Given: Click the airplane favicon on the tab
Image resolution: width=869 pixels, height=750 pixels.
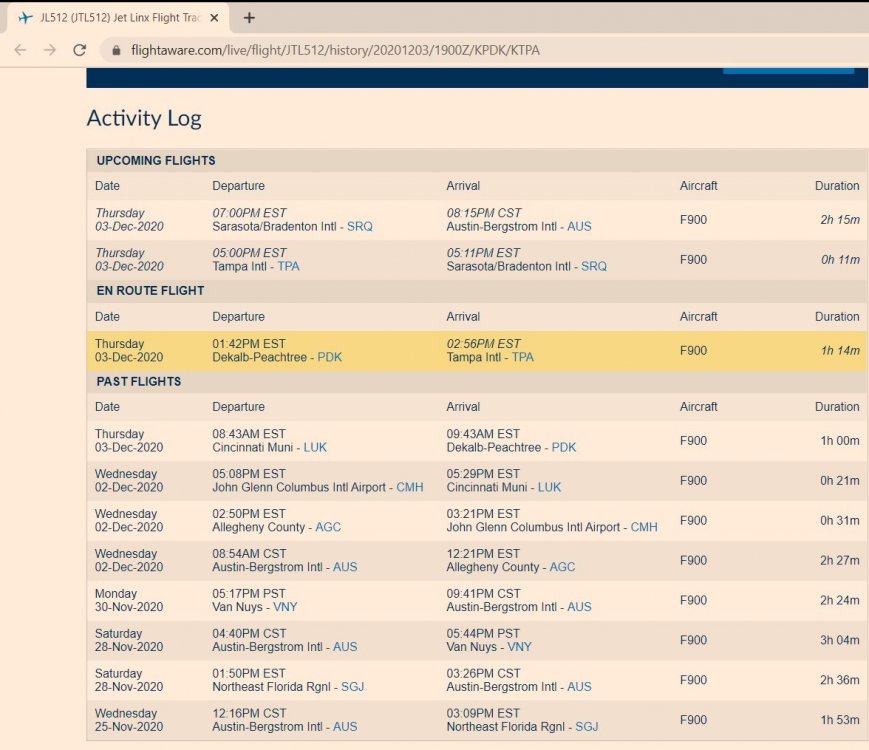Looking at the screenshot, I should (26, 18).
